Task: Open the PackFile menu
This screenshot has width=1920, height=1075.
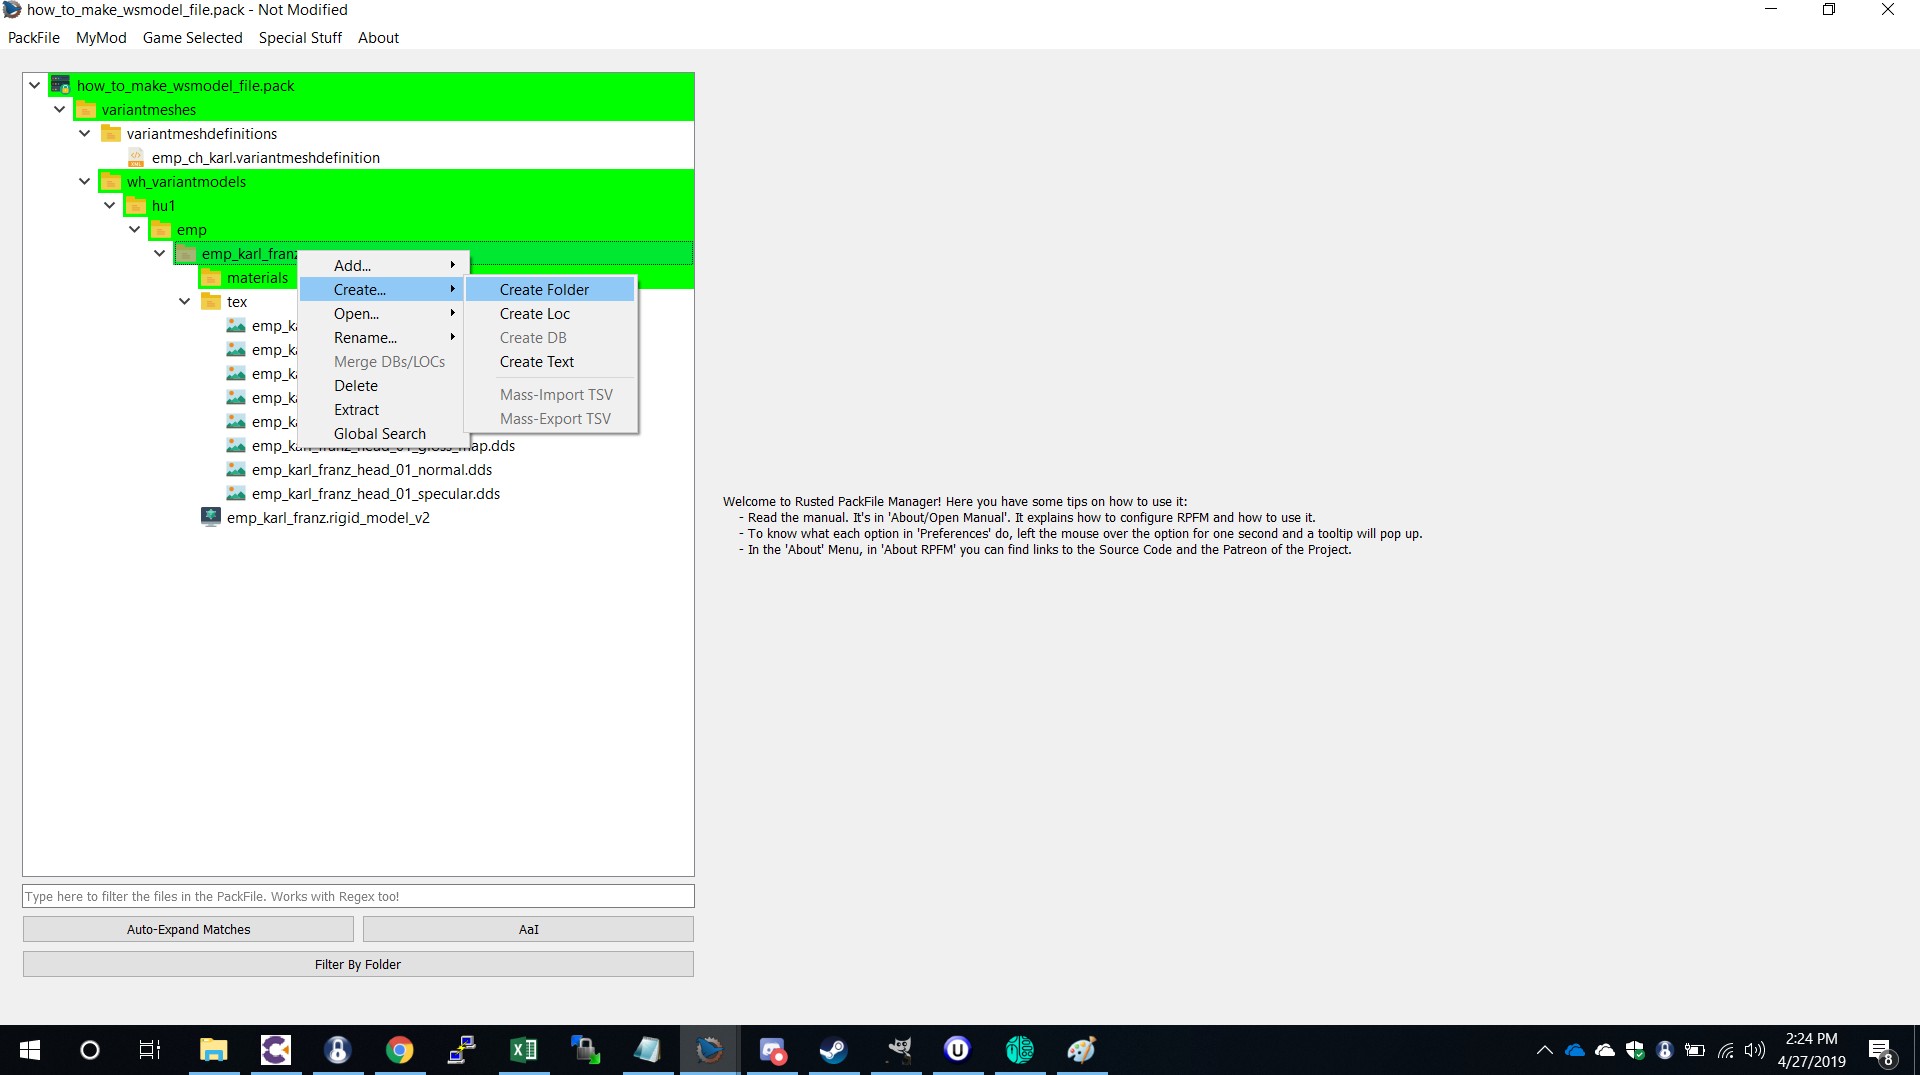Action: tap(34, 38)
